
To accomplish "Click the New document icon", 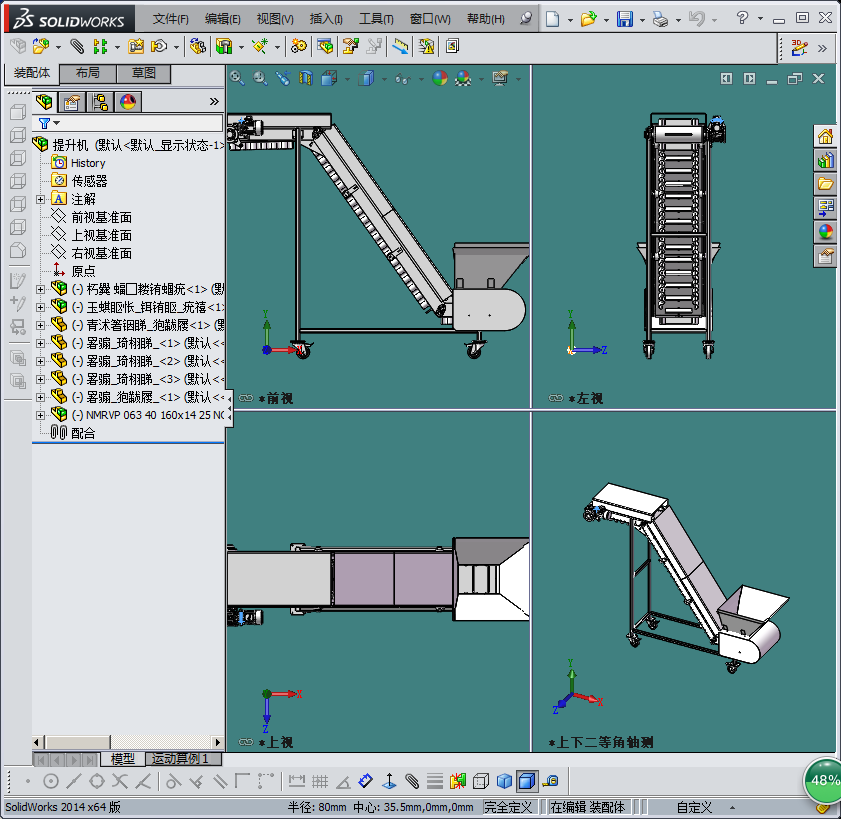I will click(x=553, y=19).
